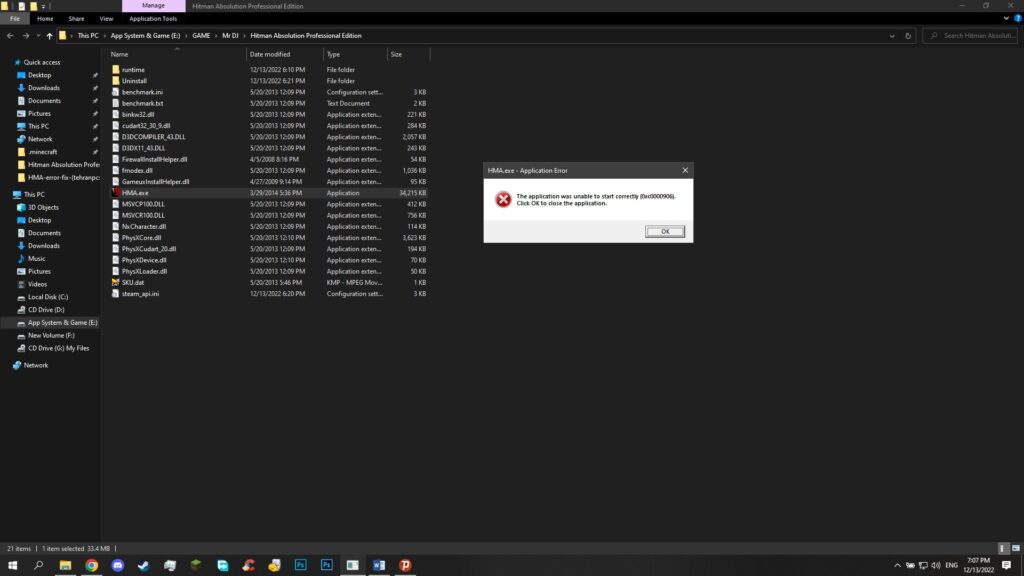Screen dimensions: 1024x576
Task: Open Google Chrome from the taskbar
Action: (91, 565)
